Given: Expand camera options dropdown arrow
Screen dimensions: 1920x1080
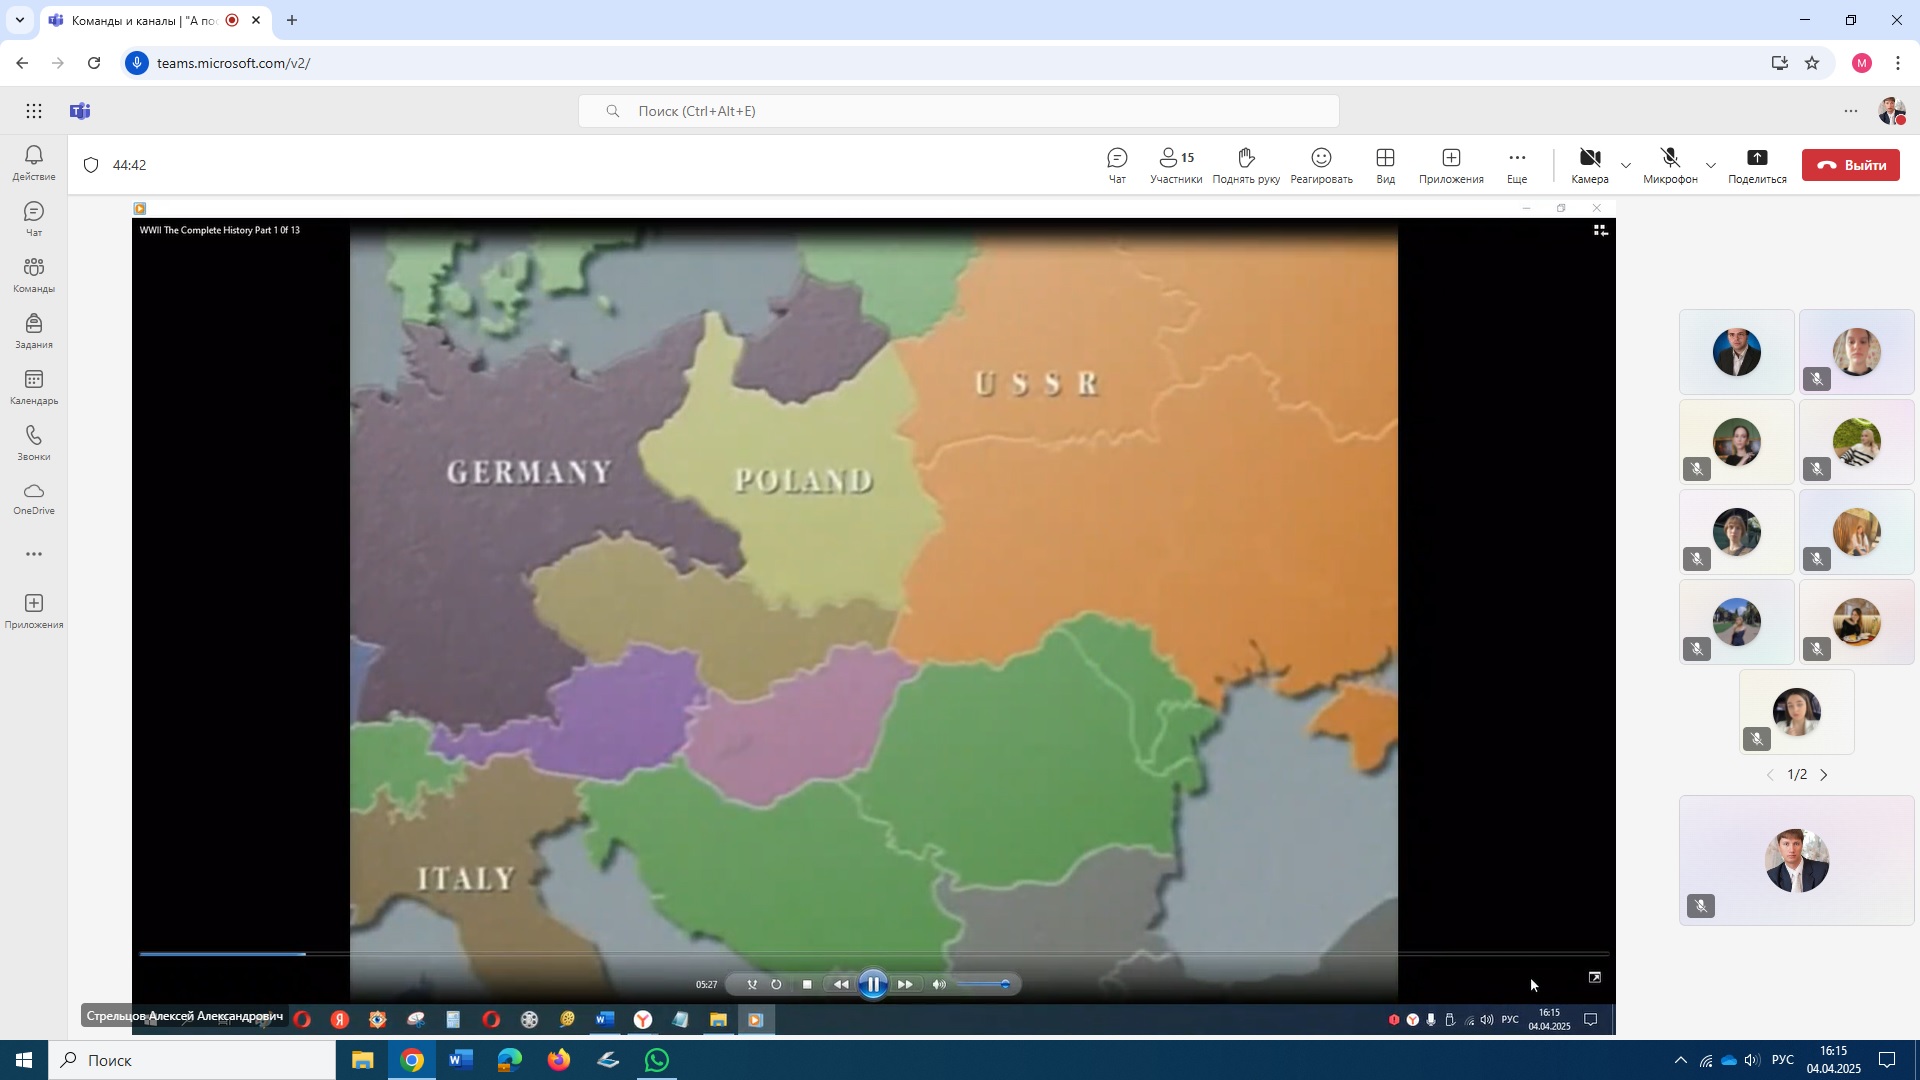Looking at the screenshot, I should [x=1626, y=165].
